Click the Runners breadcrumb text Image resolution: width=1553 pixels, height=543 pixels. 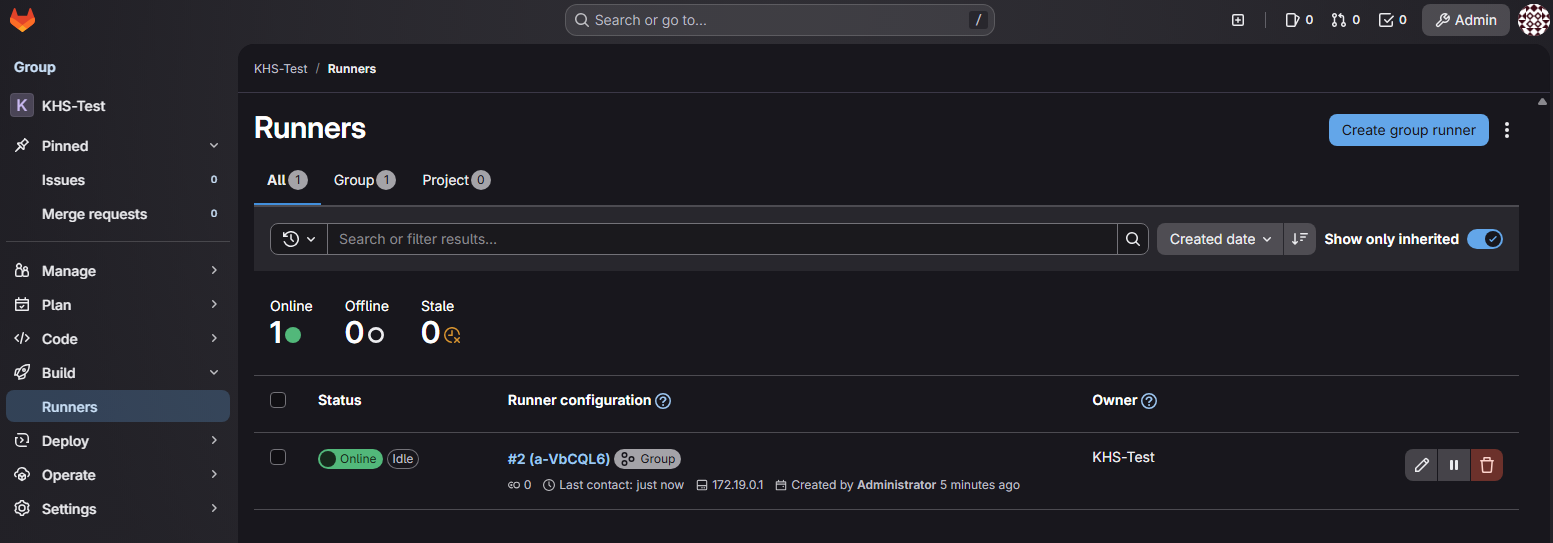[x=352, y=69]
